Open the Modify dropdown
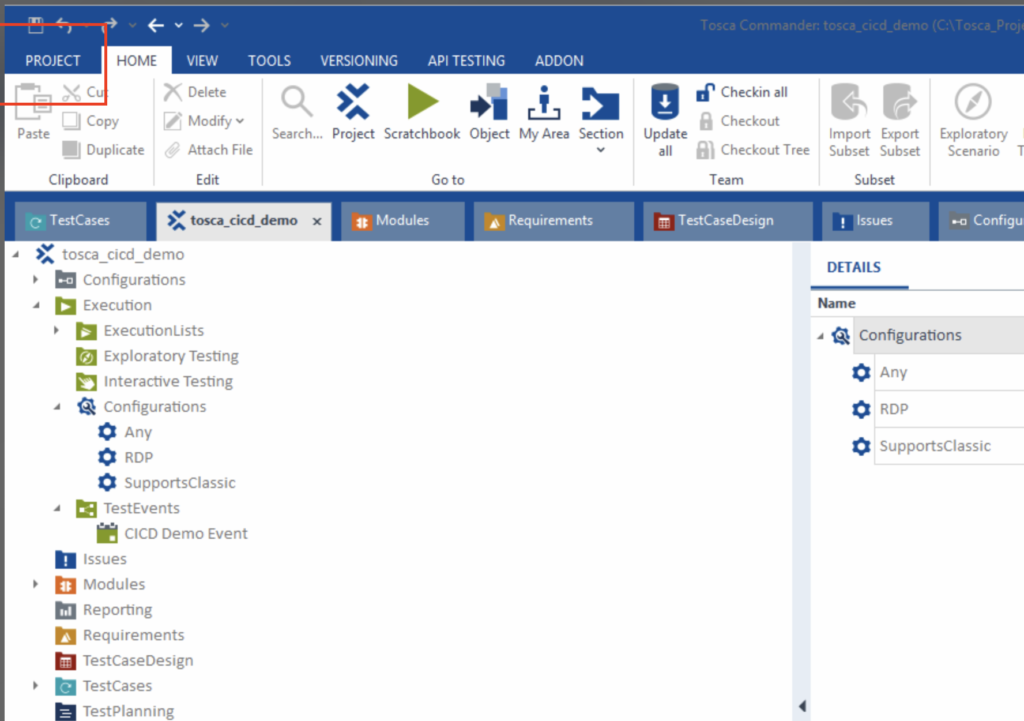1024x721 pixels. pos(204,121)
